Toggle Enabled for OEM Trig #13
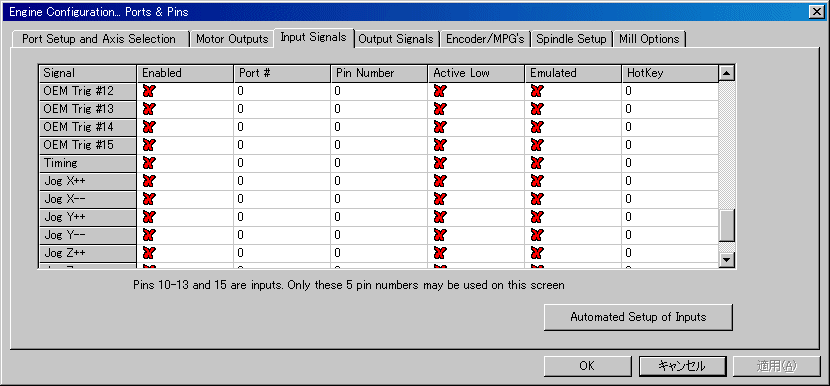The image size is (830, 386). (149, 109)
